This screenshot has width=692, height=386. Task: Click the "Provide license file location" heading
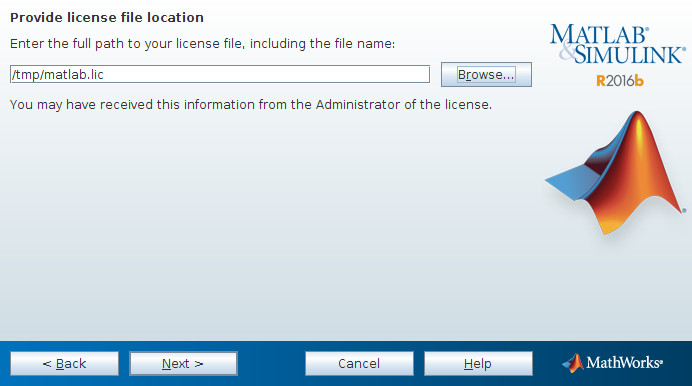click(x=107, y=18)
